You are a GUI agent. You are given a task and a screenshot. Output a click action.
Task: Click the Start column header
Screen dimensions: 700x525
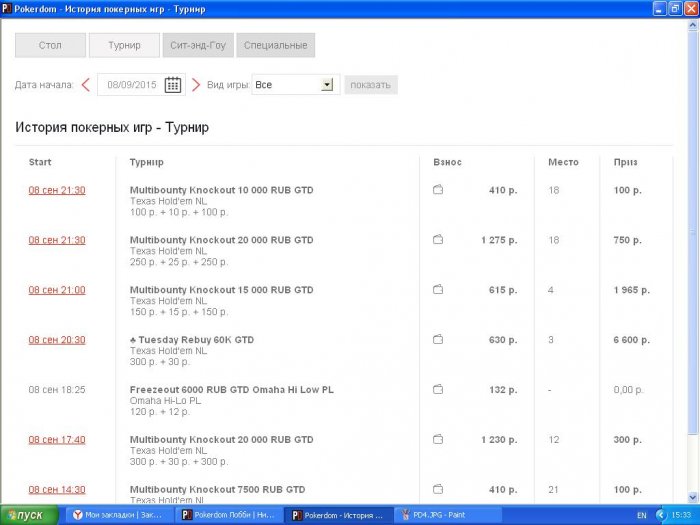pos(40,162)
